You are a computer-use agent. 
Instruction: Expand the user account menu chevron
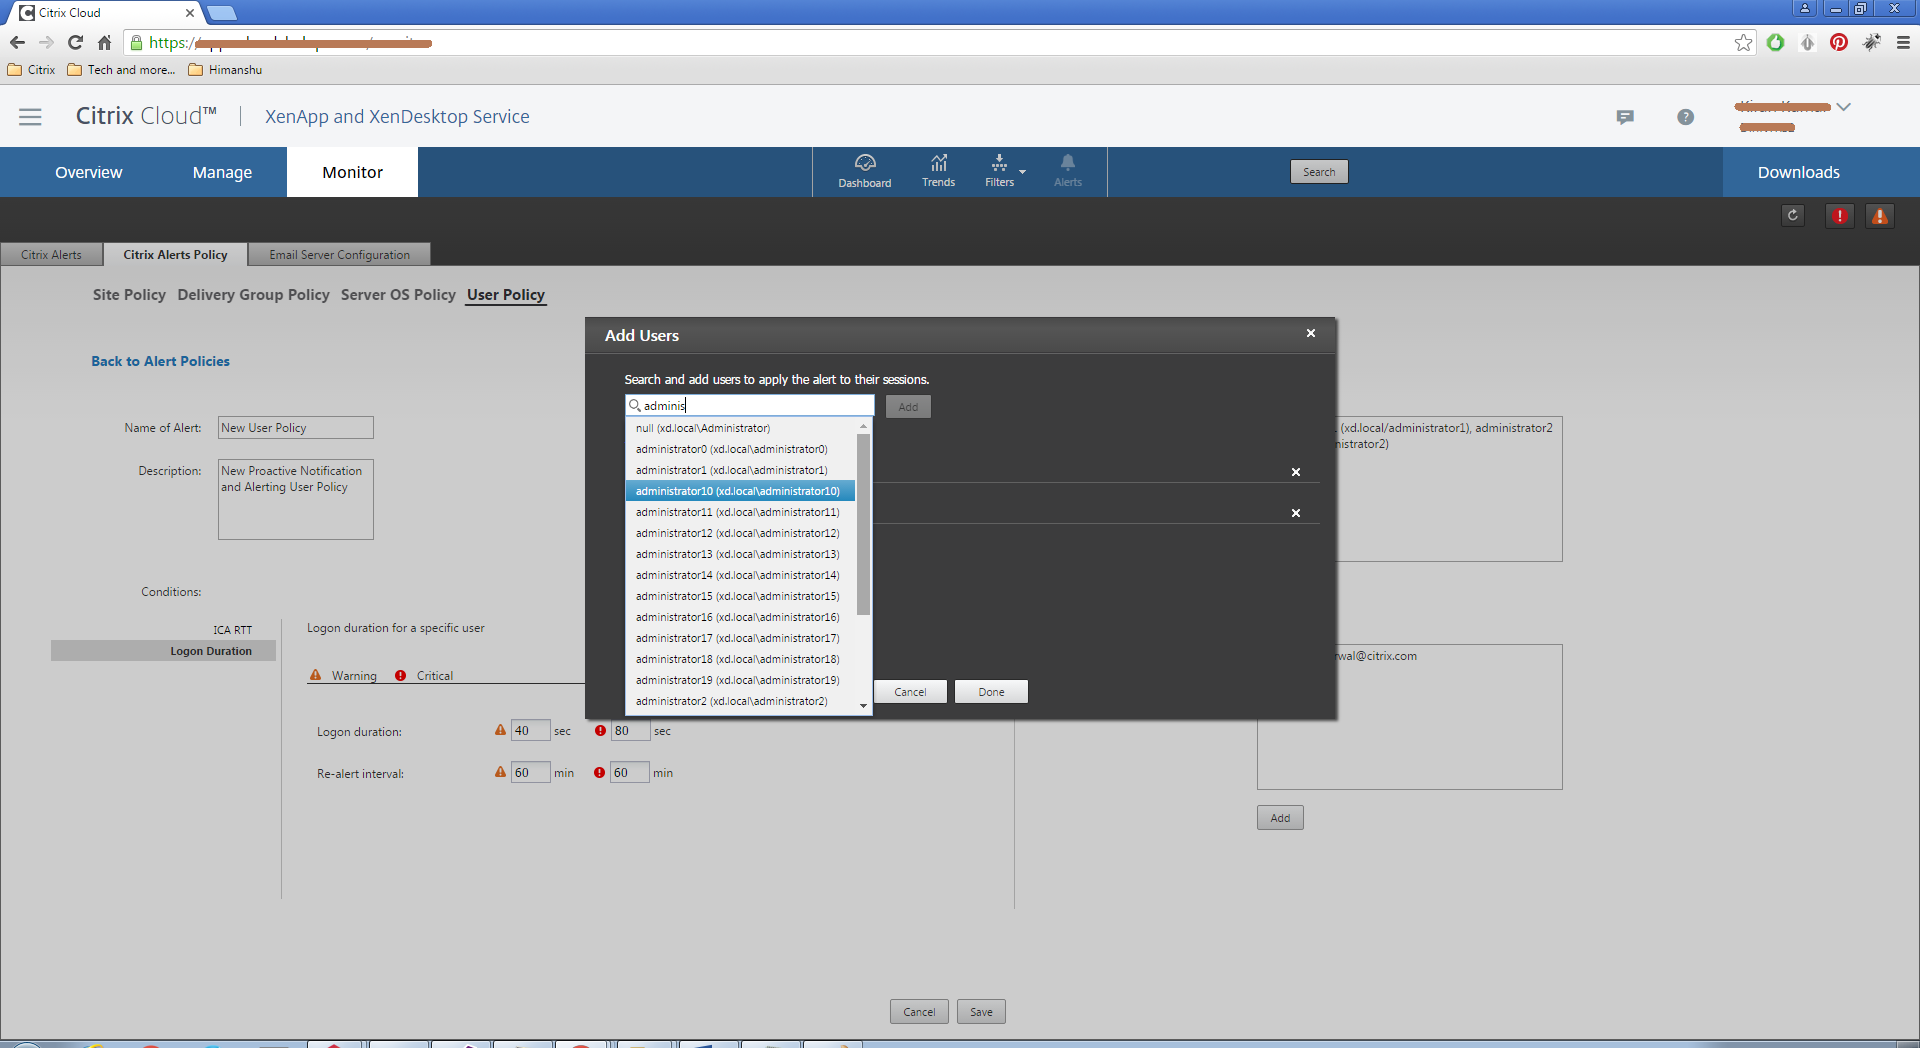(x=1843, y=107)
